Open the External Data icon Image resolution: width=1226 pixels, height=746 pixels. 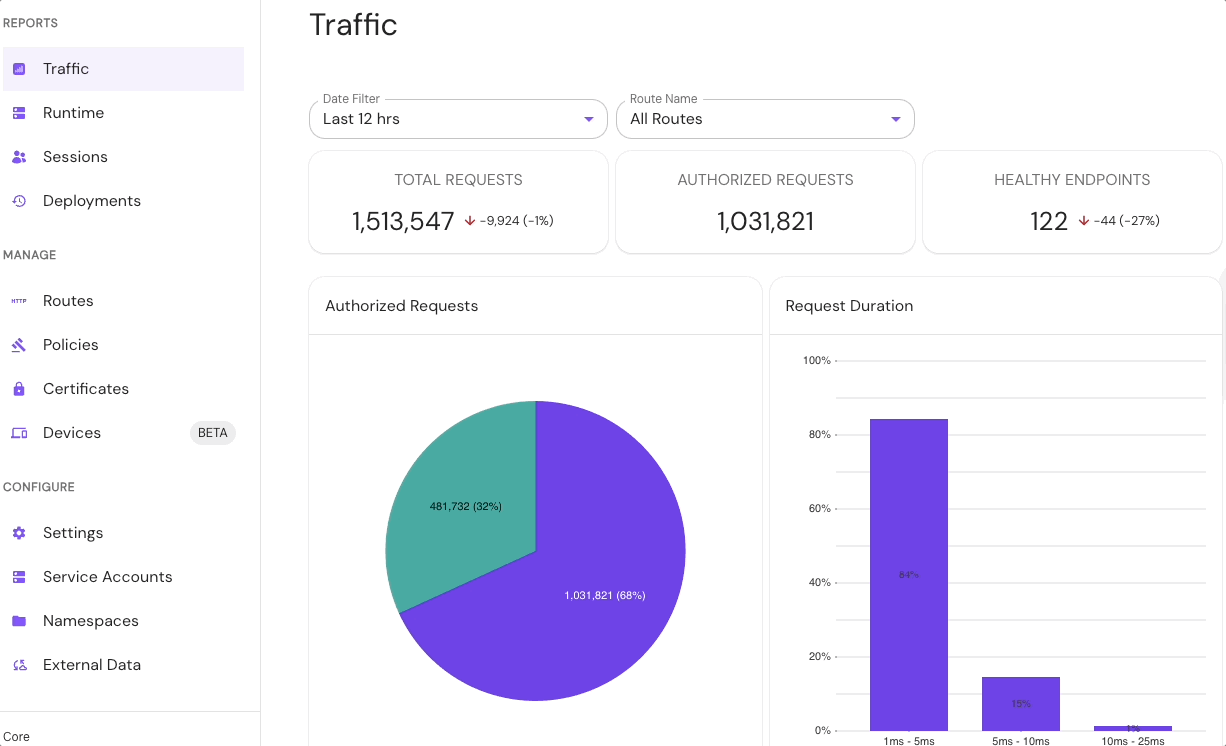tap(20, 664)
